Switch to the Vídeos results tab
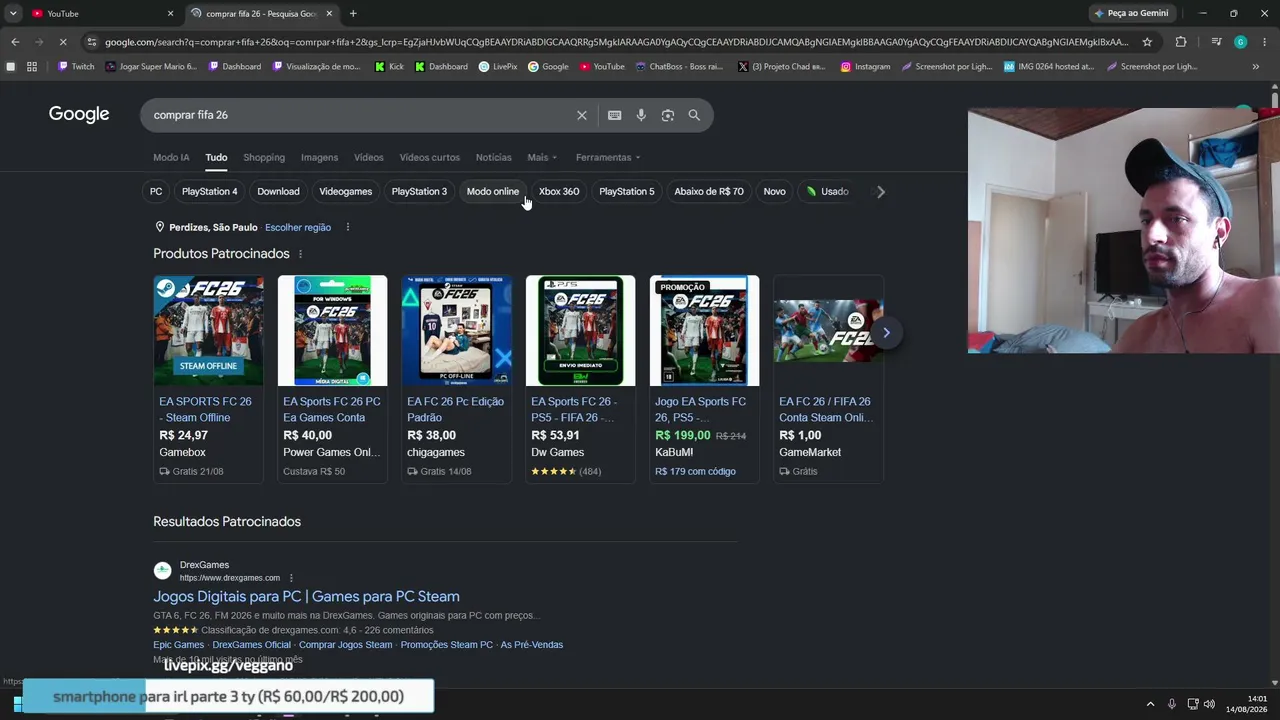This screenshot has height=720, width=1280. point(369,157)
